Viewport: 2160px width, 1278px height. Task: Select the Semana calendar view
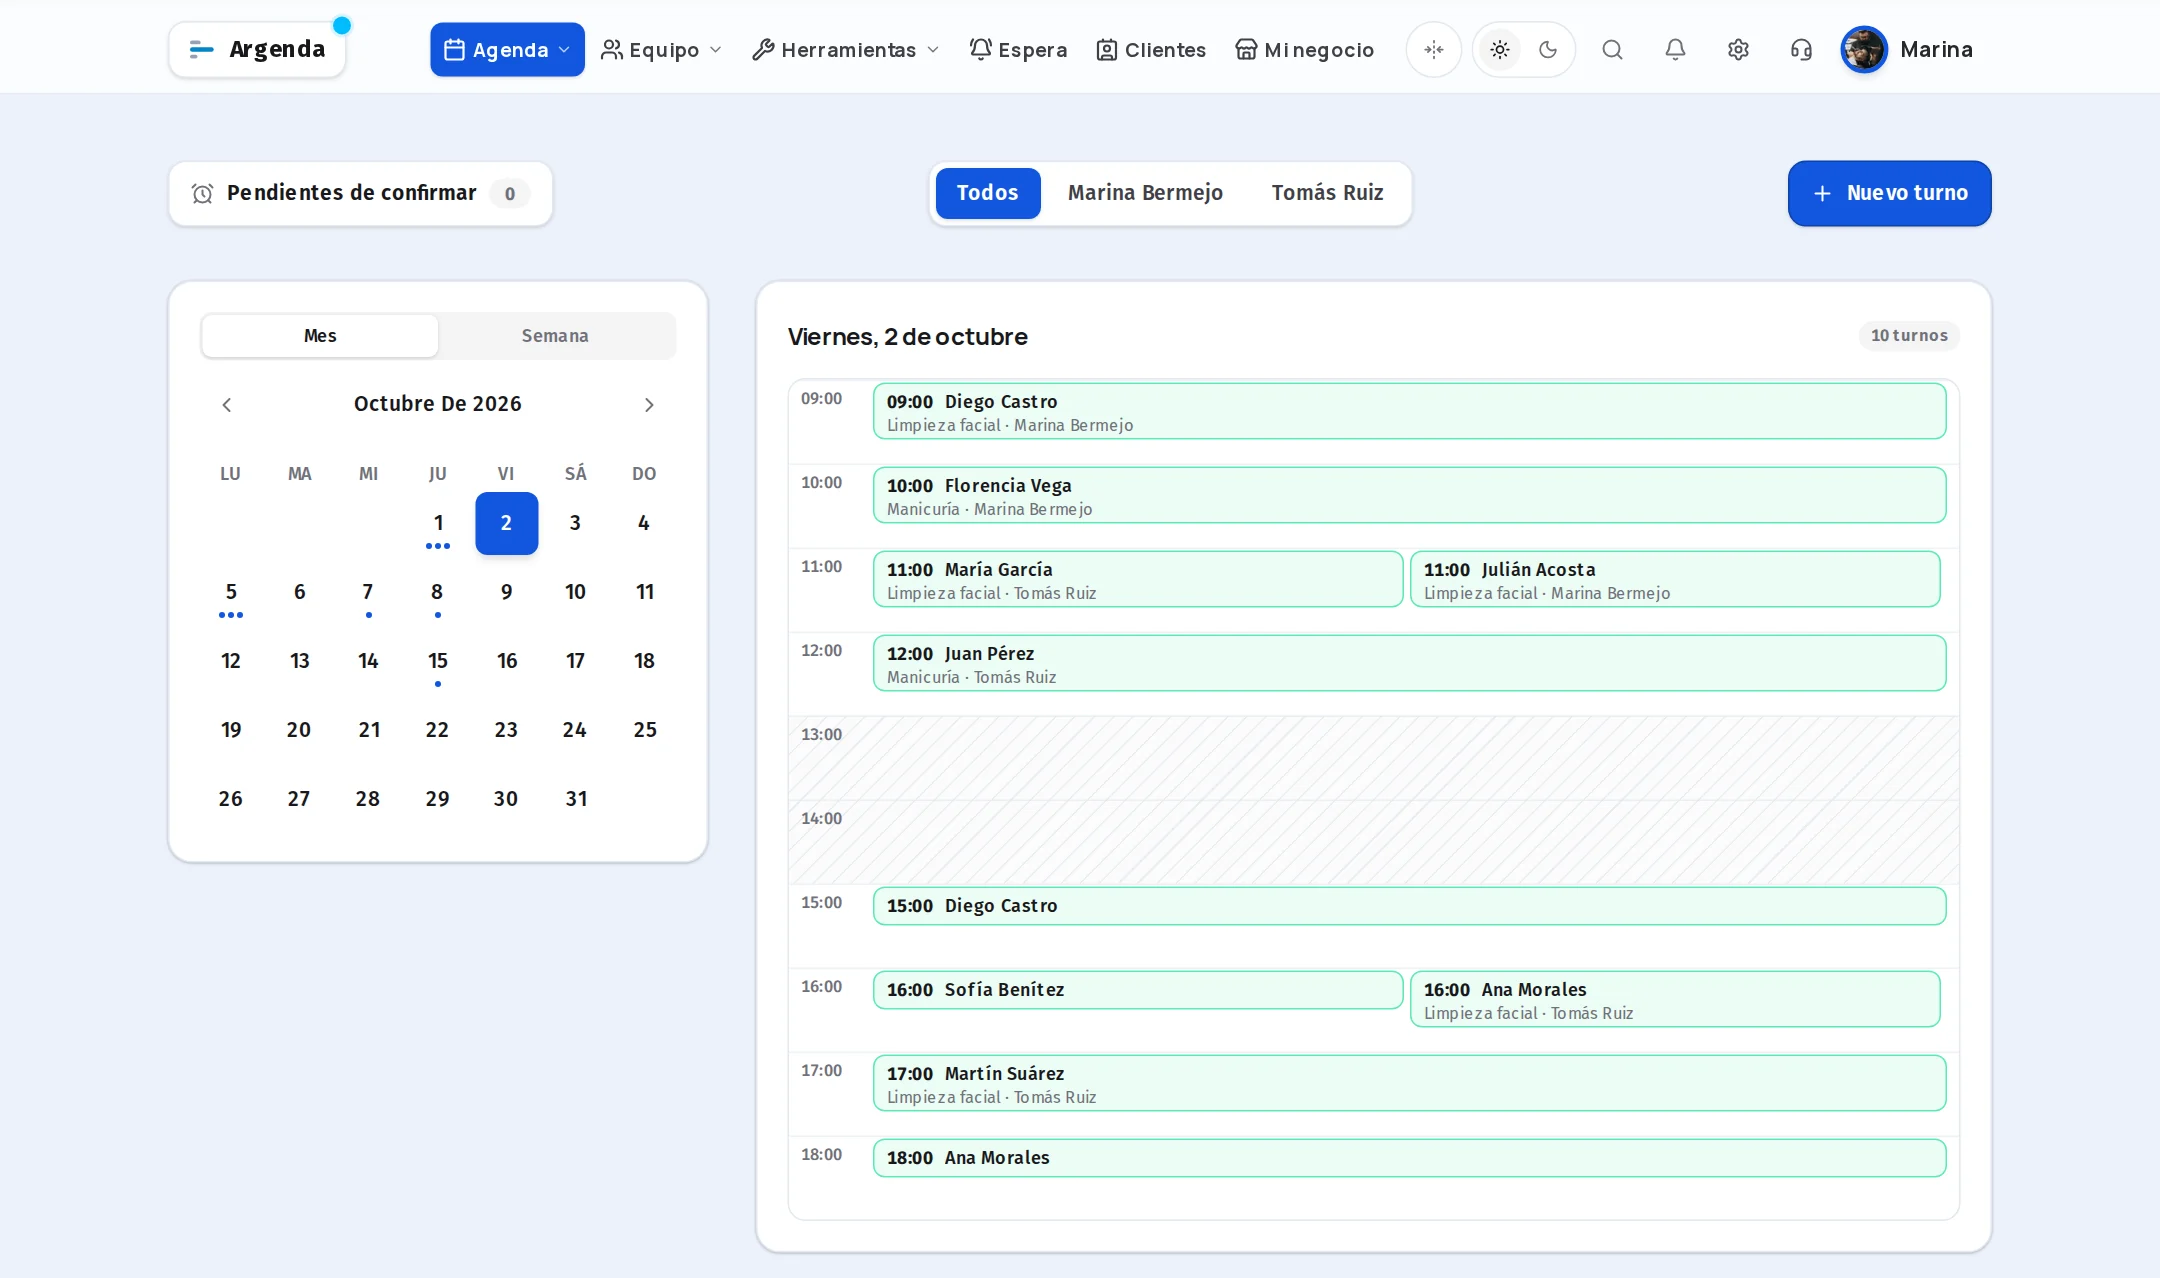pyautogui.click(x=555, y=336)
